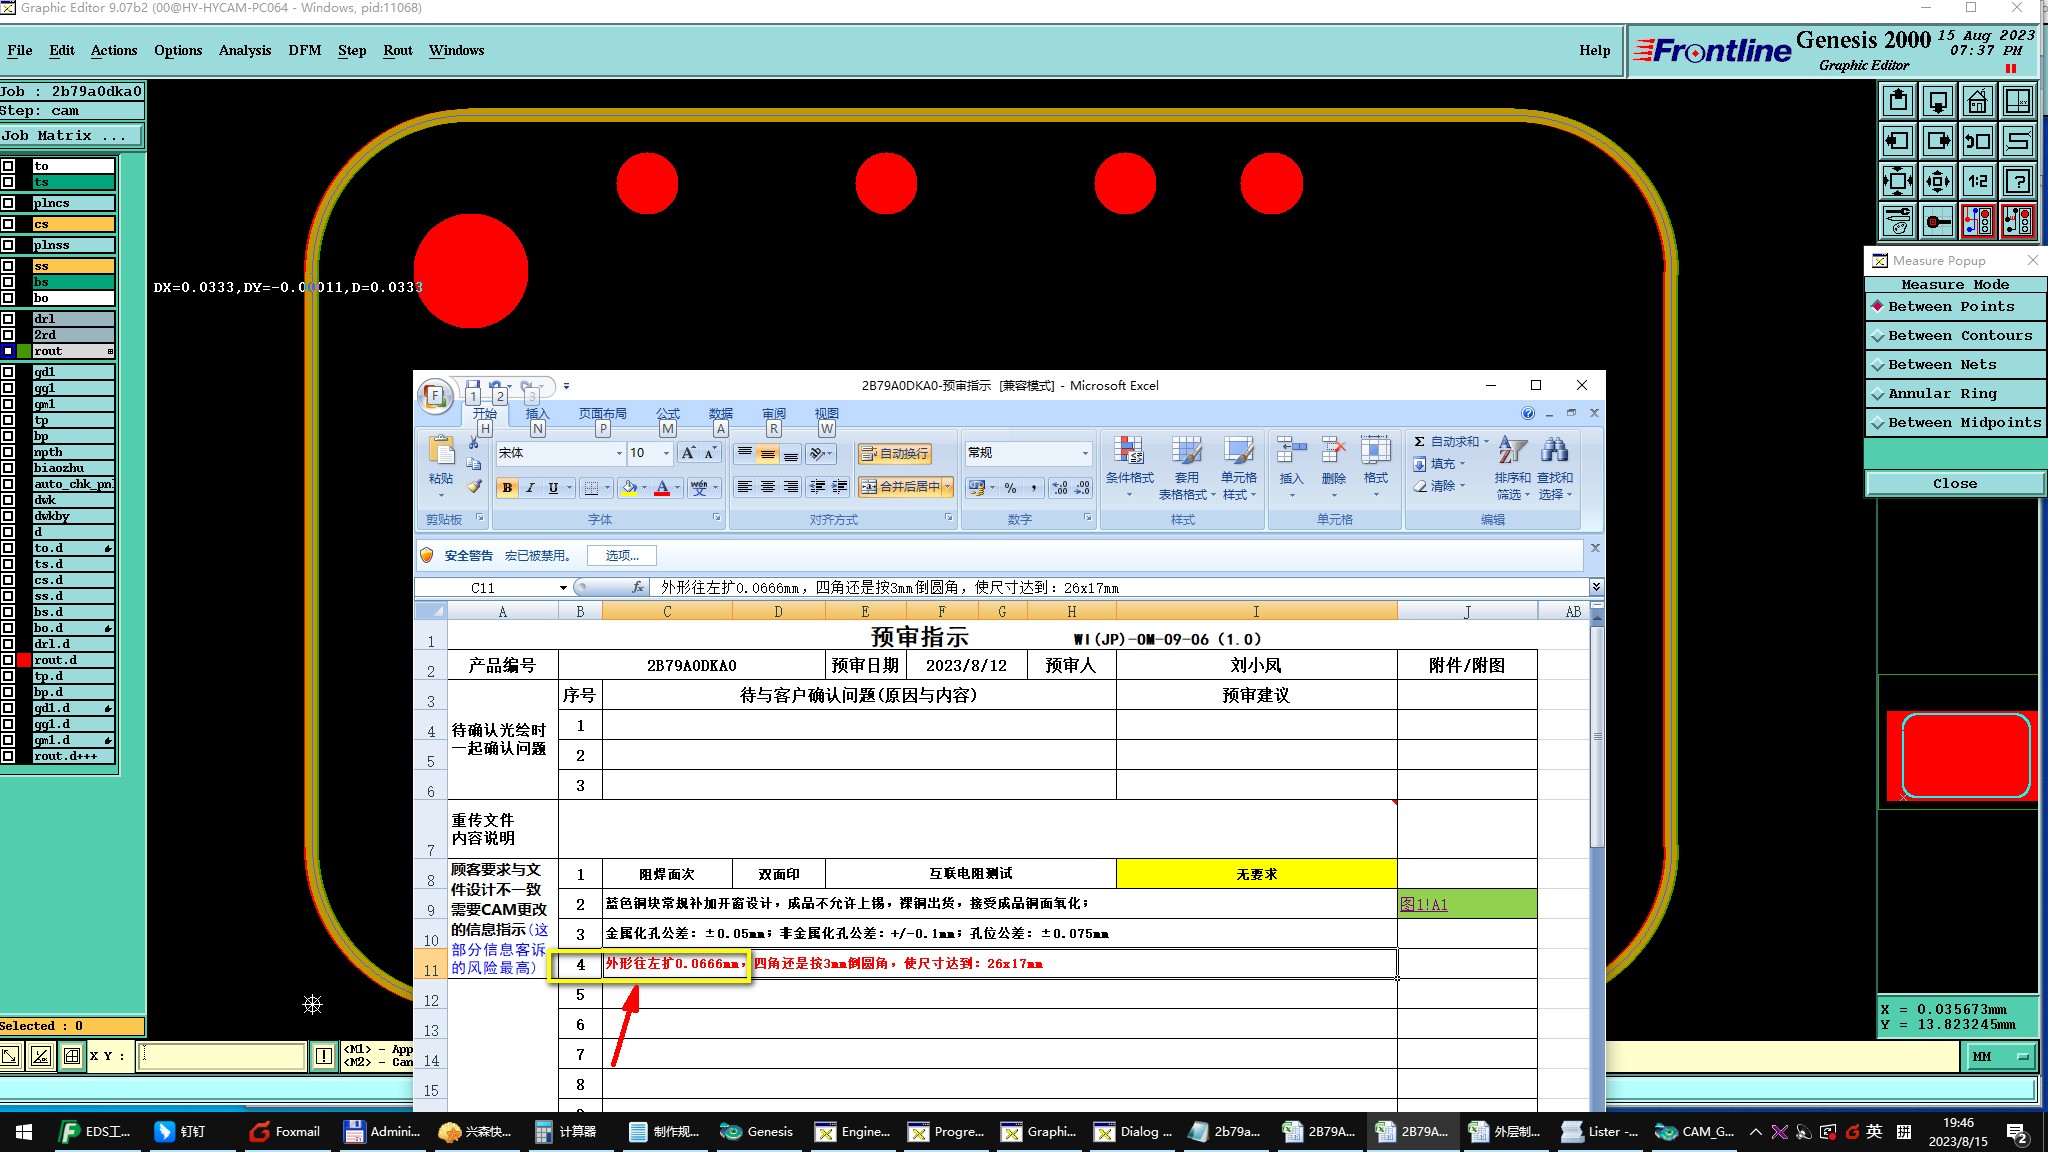The width and height of the screenshot is (2048, 1152).
Task: Click the X Y coordinate input field
Action: [221, 1056]
